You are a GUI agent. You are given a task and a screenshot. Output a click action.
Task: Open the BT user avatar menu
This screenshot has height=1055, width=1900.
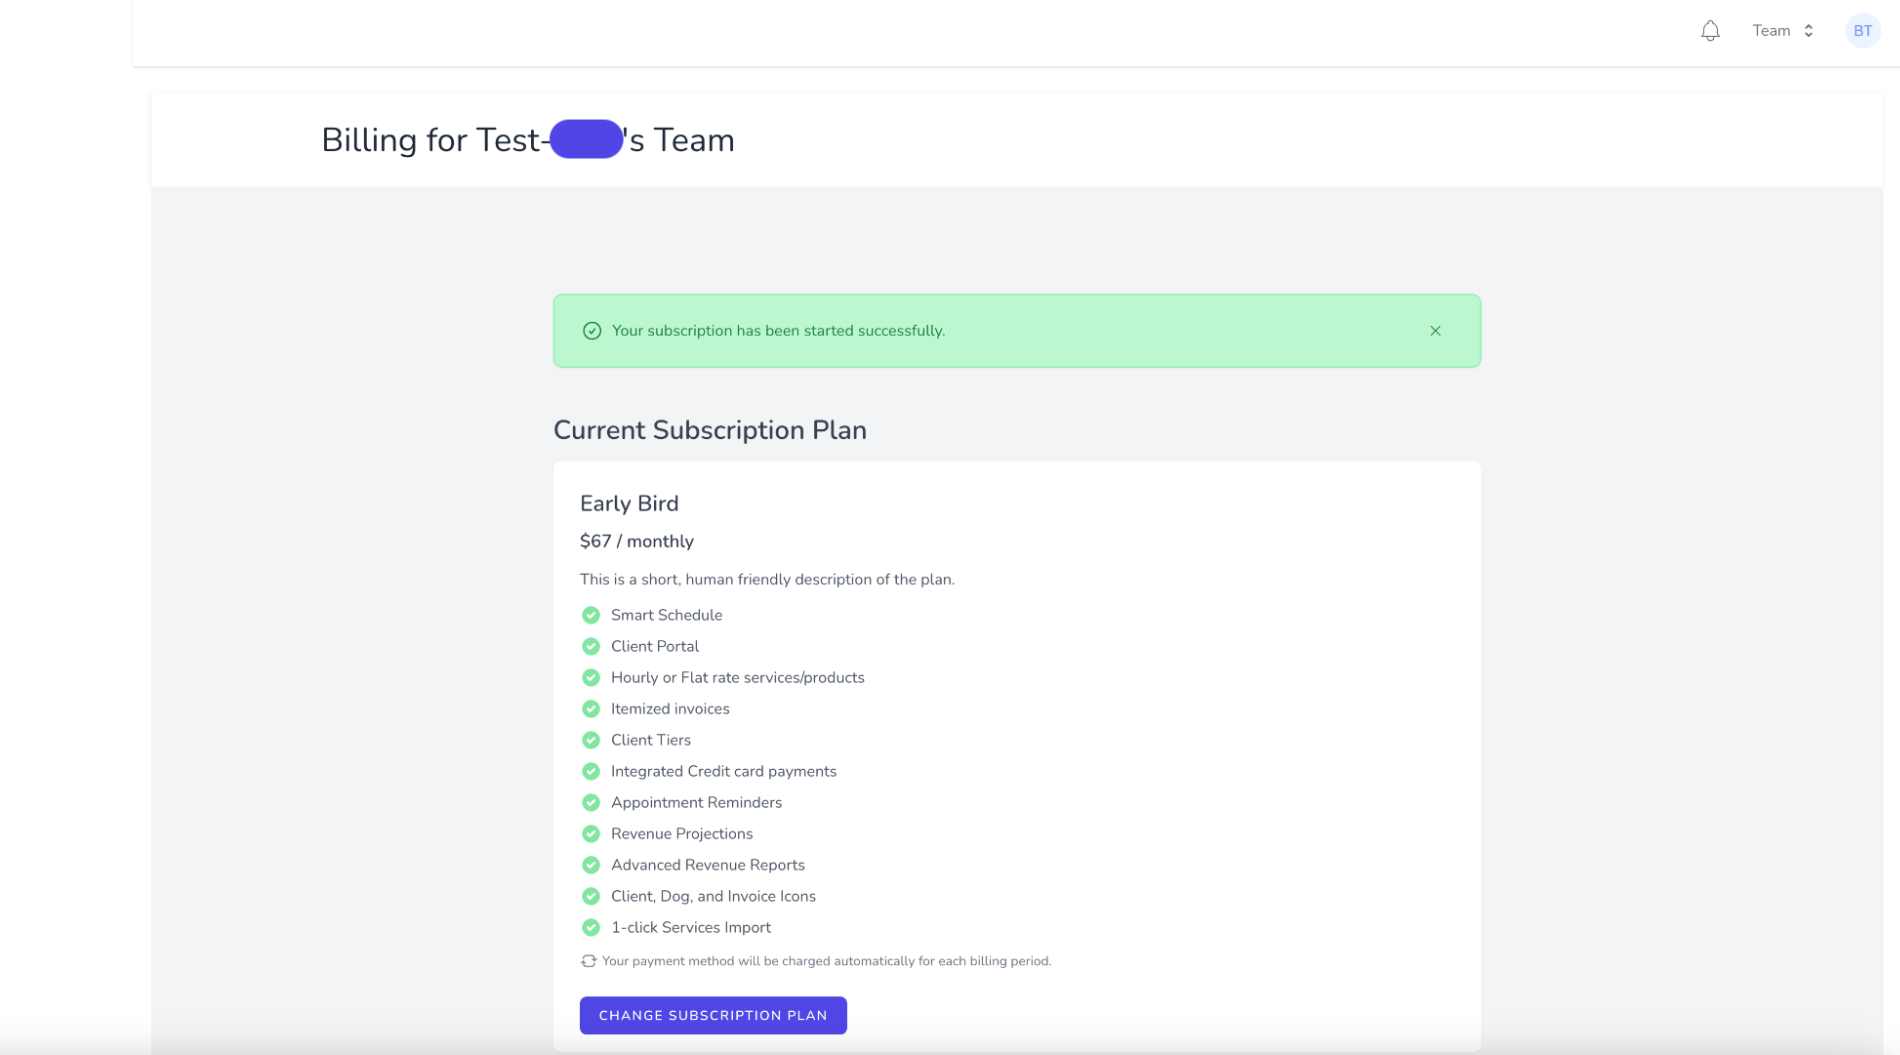pyautogui.click(x=1862, y=31)
